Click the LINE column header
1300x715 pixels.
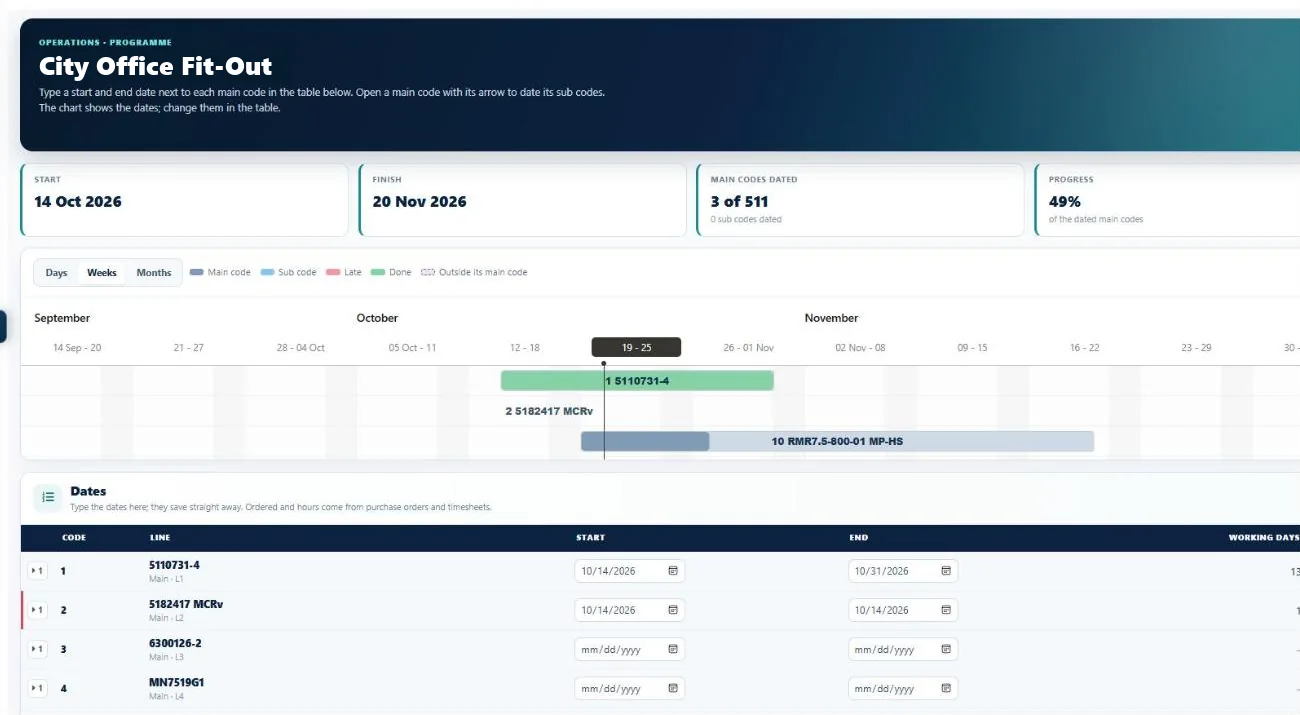pyautogui.click(x=160, y=538)
